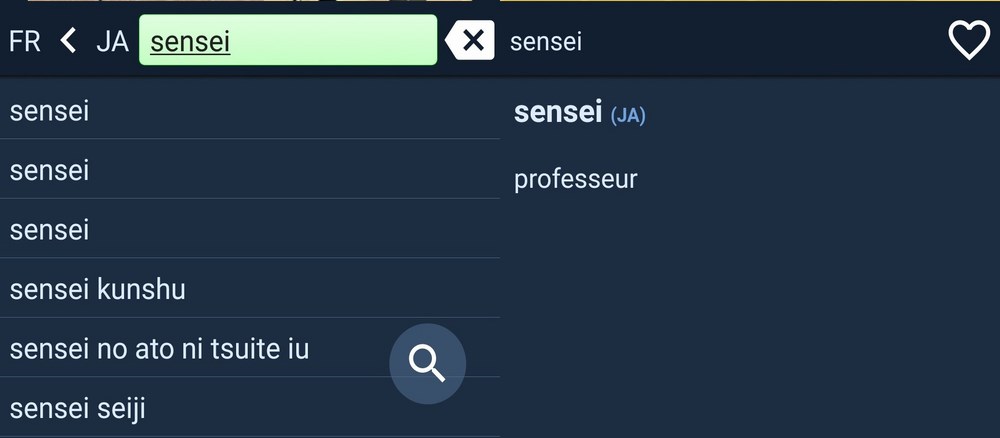The image size is (1000, 438).
Task: Open the "sensei seiji" entry
Action: pos(78,409)
